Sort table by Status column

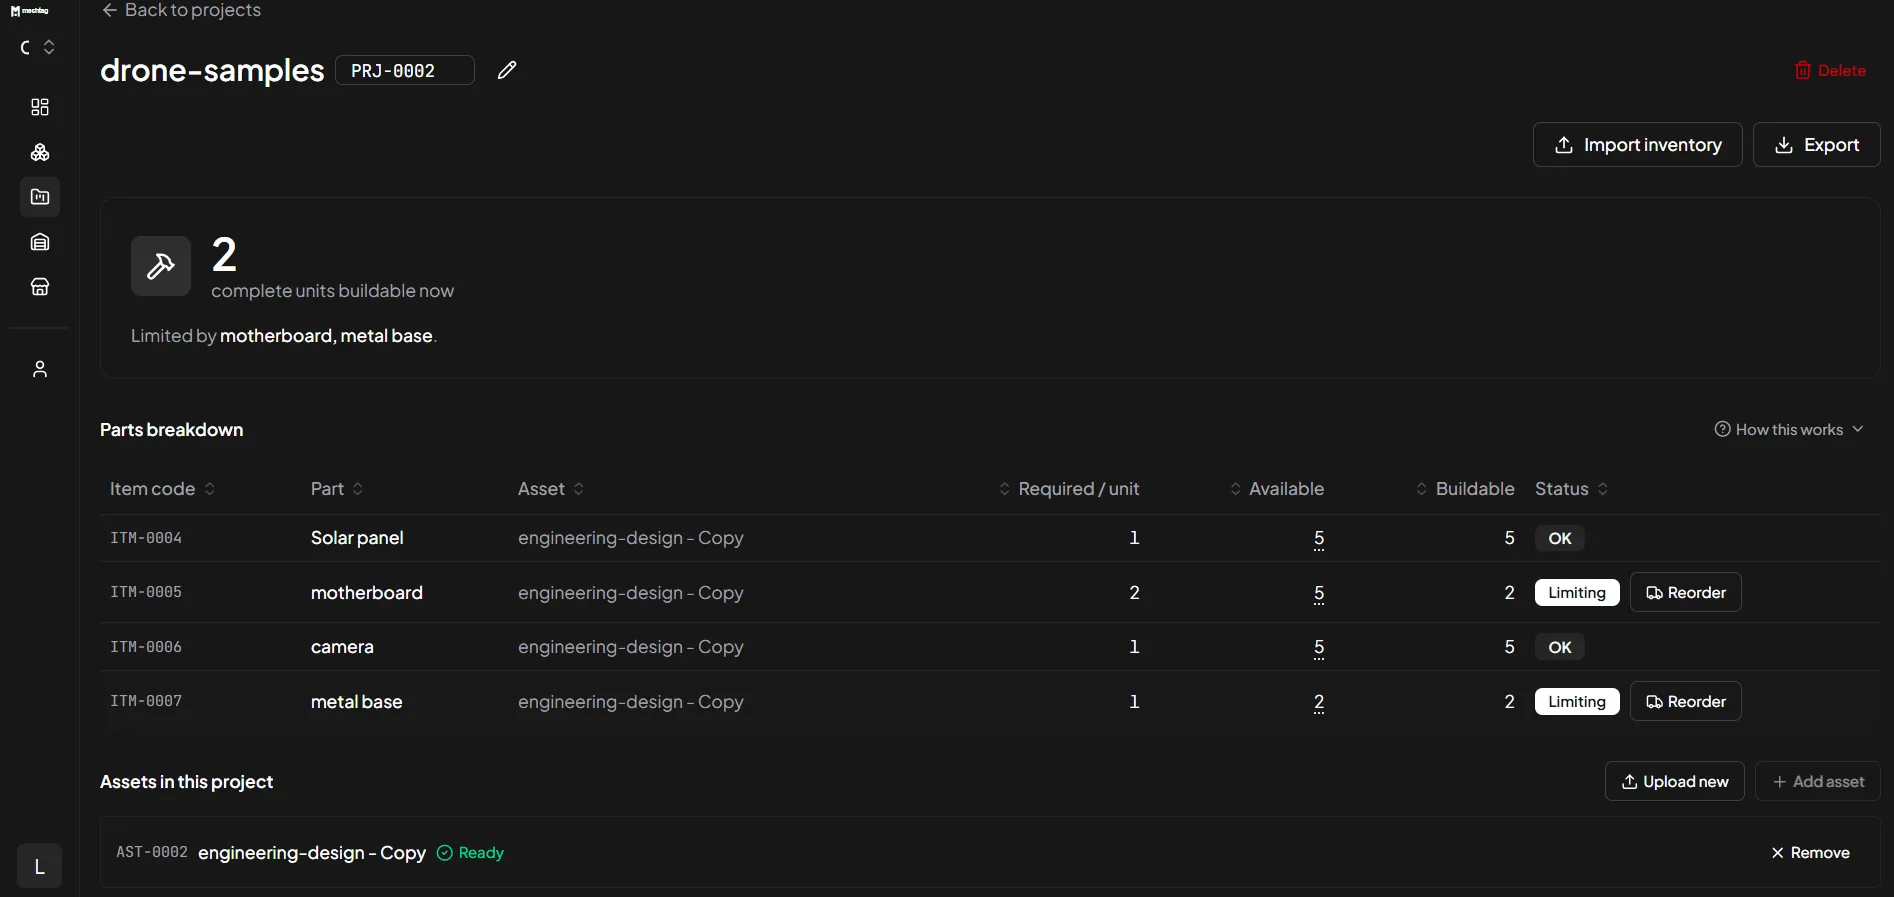(x=1572, y=489)
